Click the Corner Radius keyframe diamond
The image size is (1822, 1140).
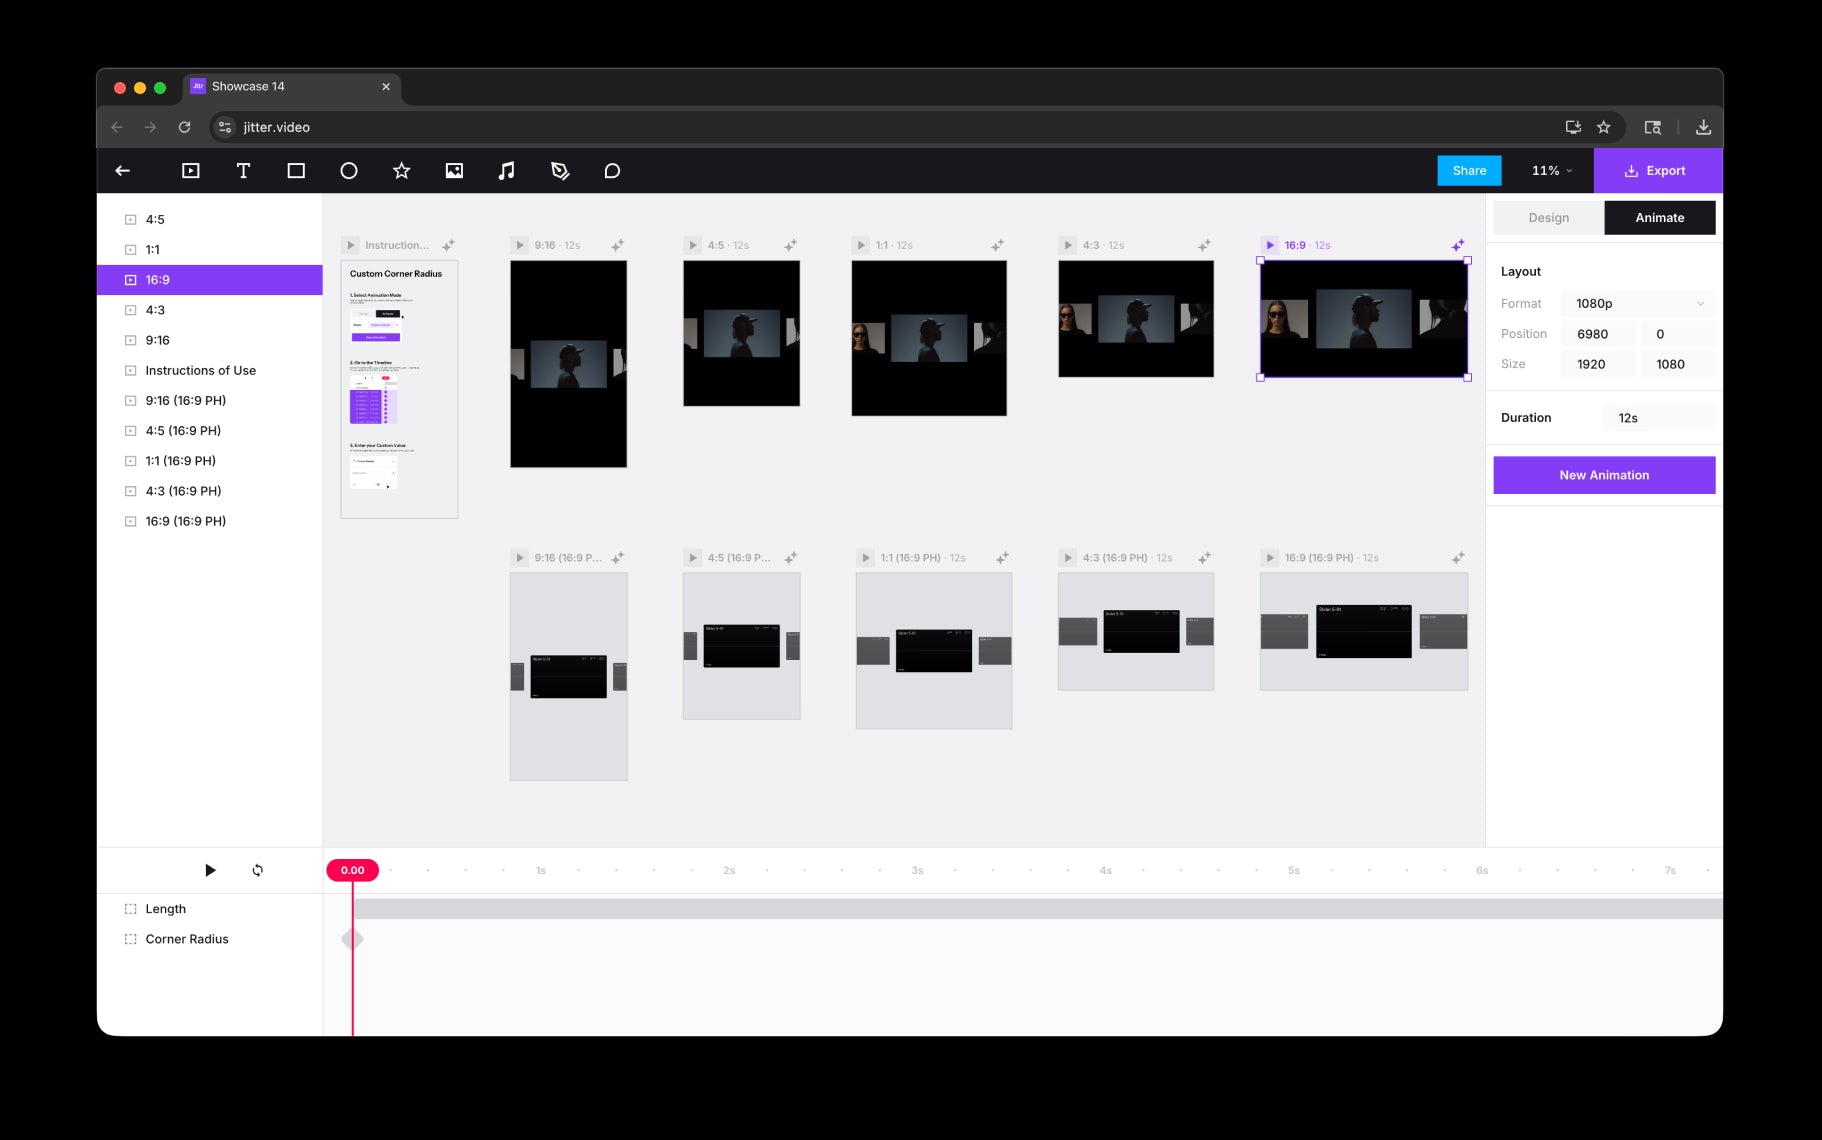click(352, 939)
